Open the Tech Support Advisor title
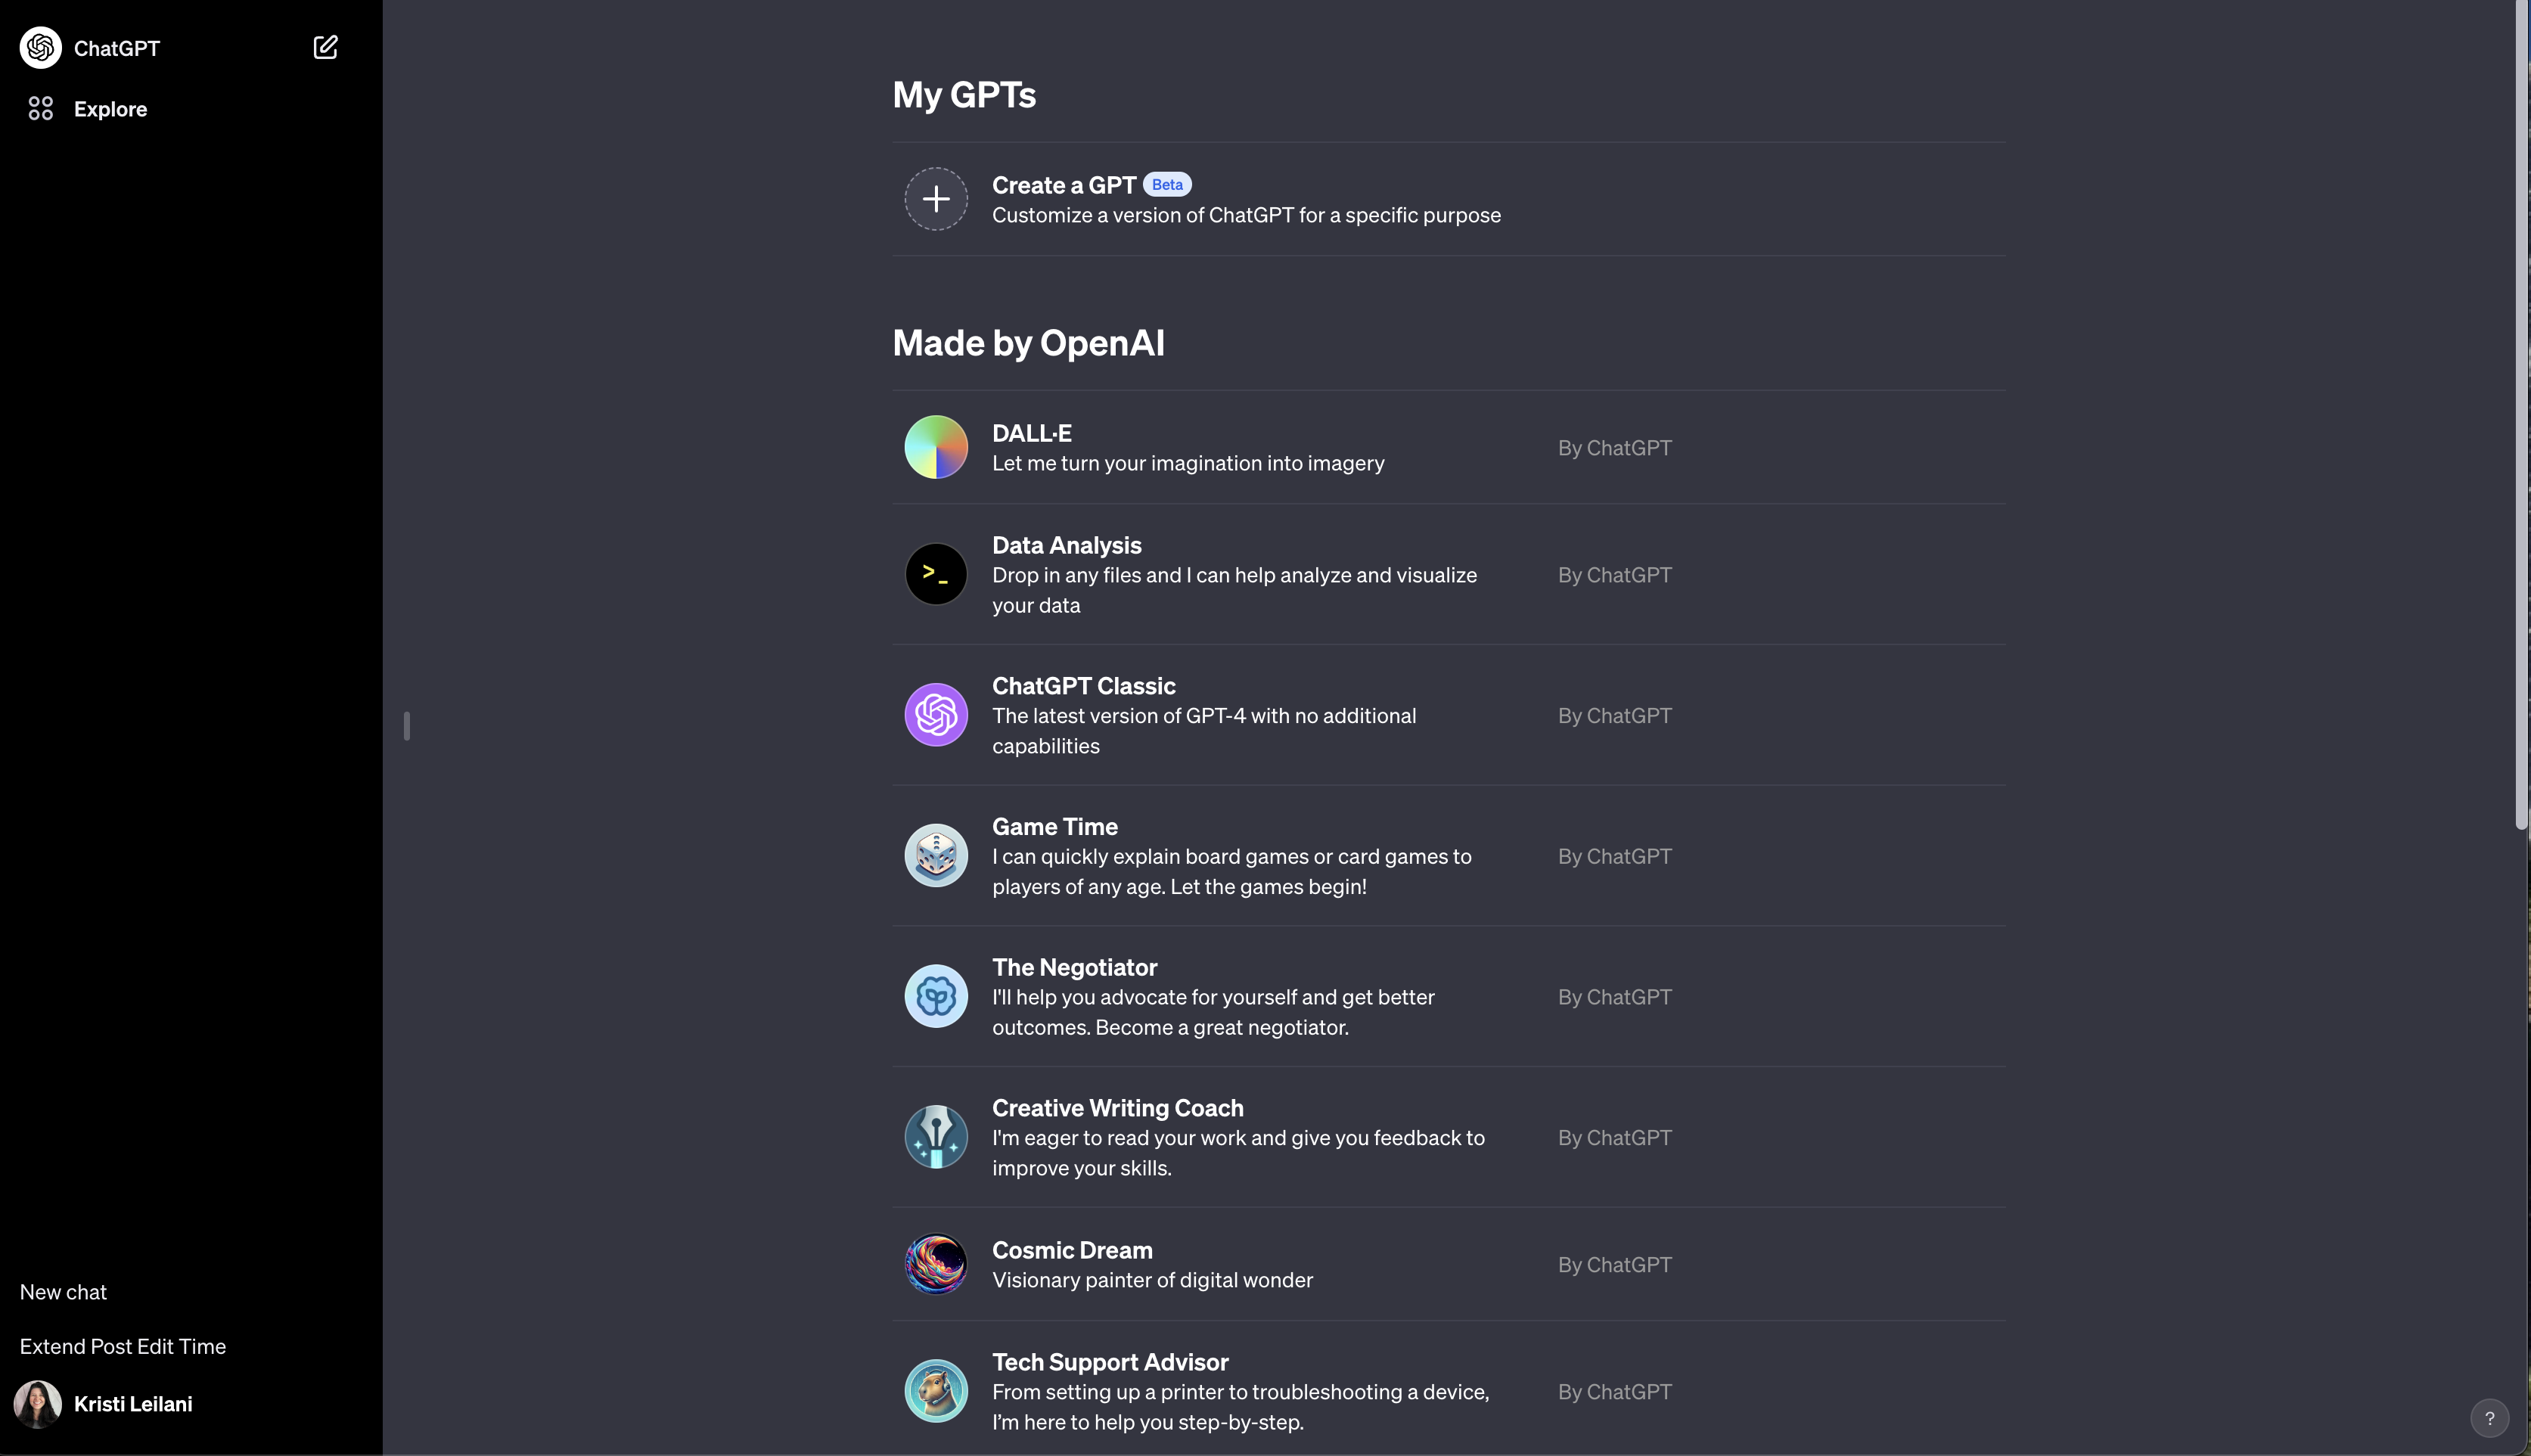This screenshot has width=2531, height=1456. pos(1110,1362)
